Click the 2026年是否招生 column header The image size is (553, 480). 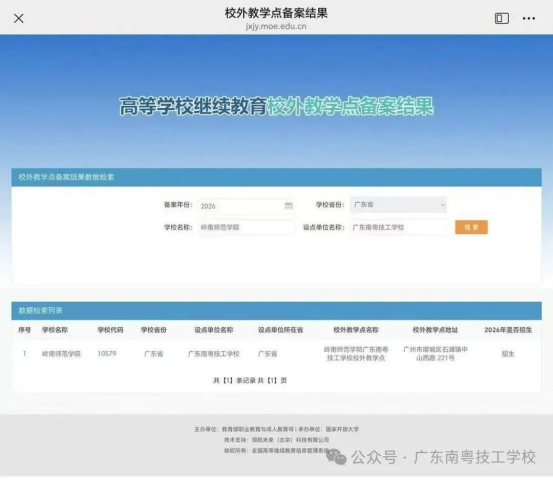coord(508,330)
